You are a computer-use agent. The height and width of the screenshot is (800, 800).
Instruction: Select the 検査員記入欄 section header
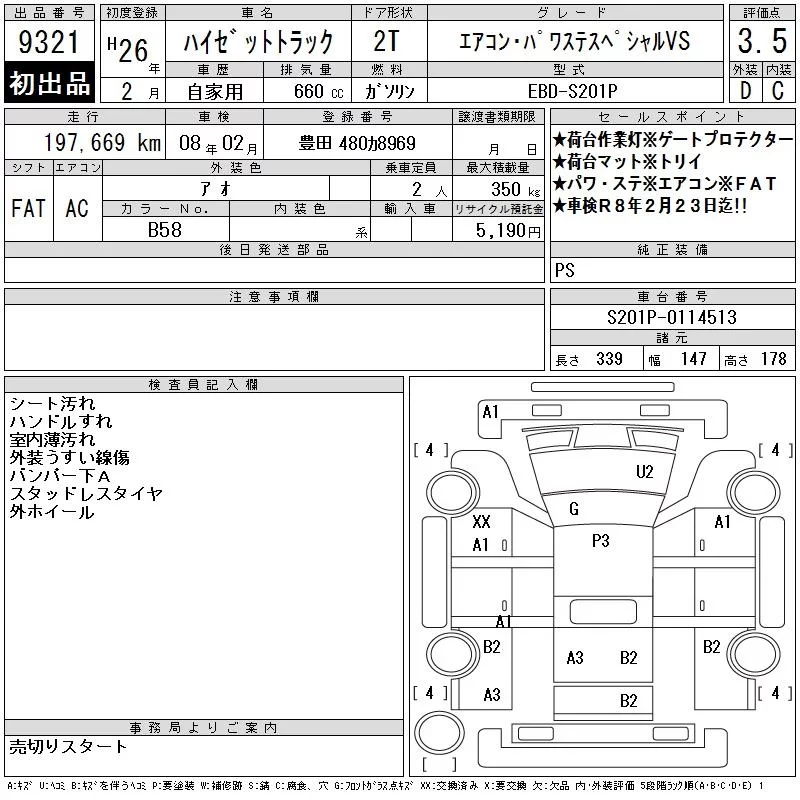204,384
